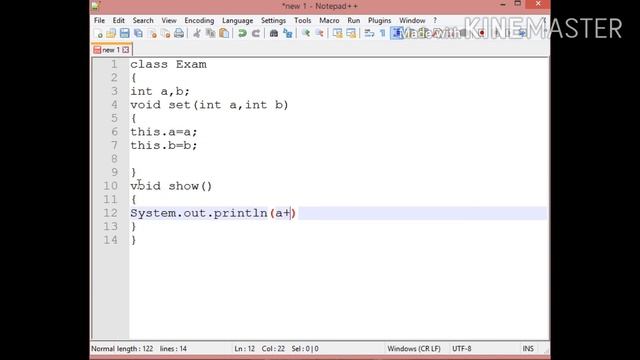Open the Settings menu
Image resolution: width=640 pixels, height=360 pixels.
273,20
